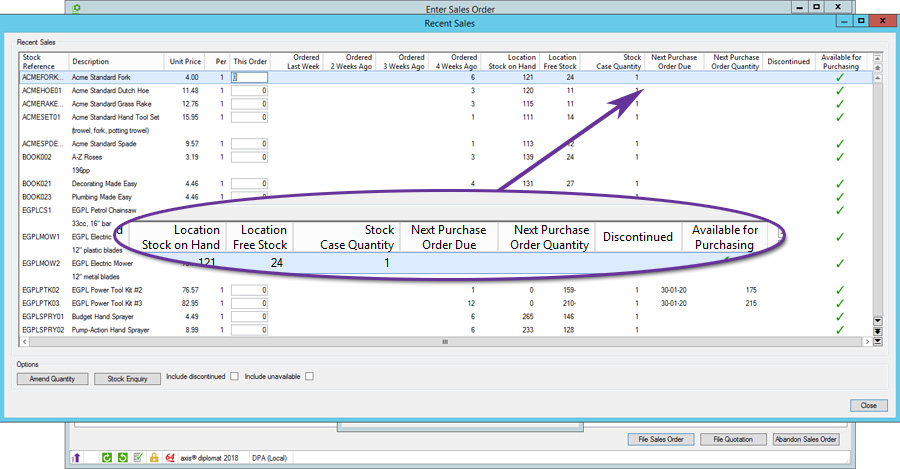Click the vertical scrollbar single down arrow

[878, 321]
